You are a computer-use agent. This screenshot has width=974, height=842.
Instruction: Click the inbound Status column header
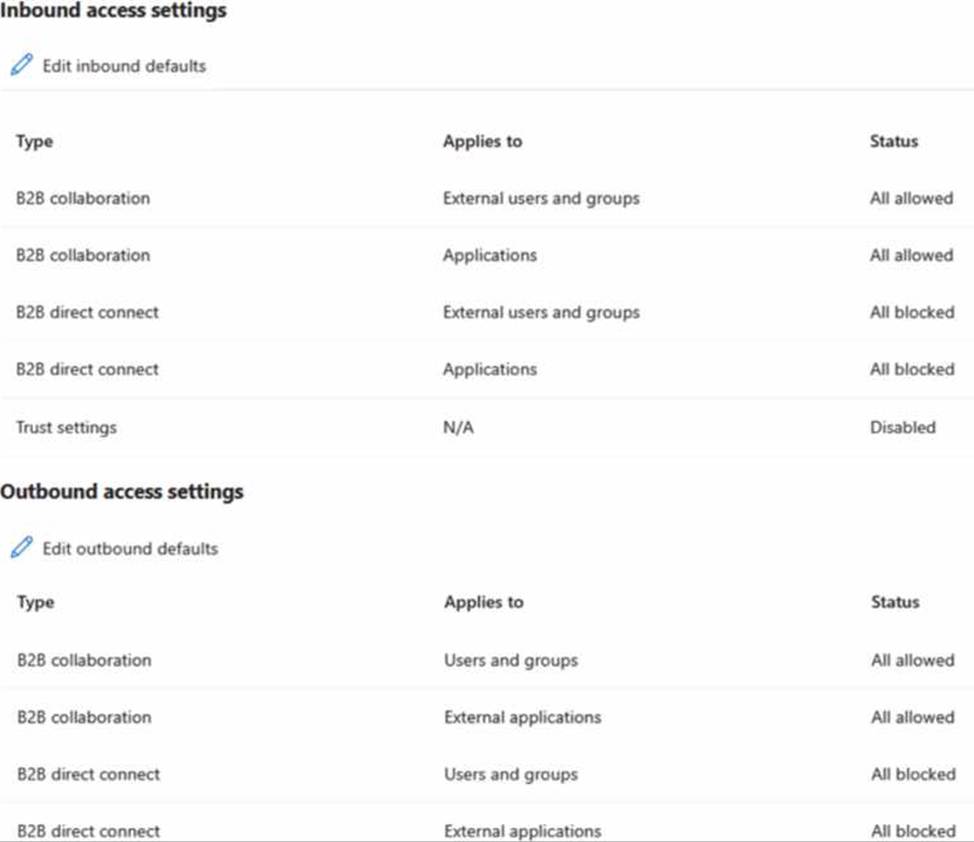pos(893,141)
